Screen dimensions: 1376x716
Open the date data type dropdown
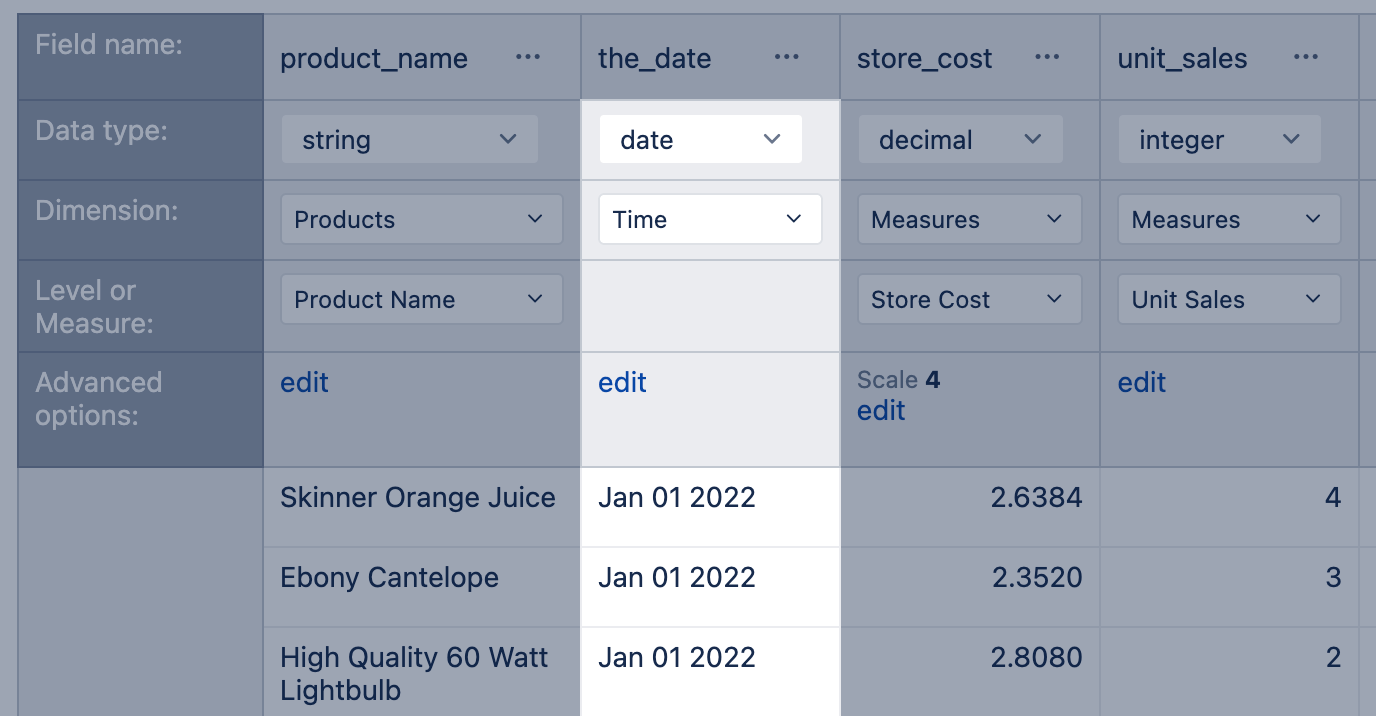coord(700,140)
